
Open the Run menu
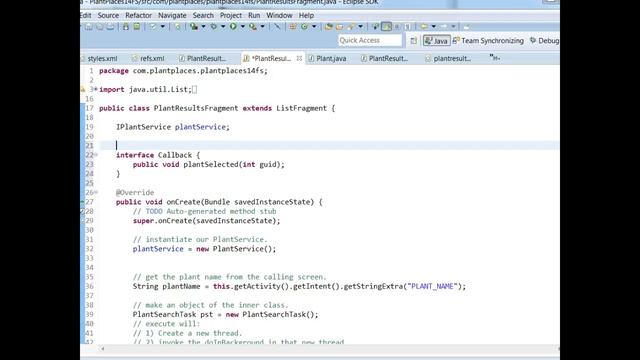pos(254,15)
